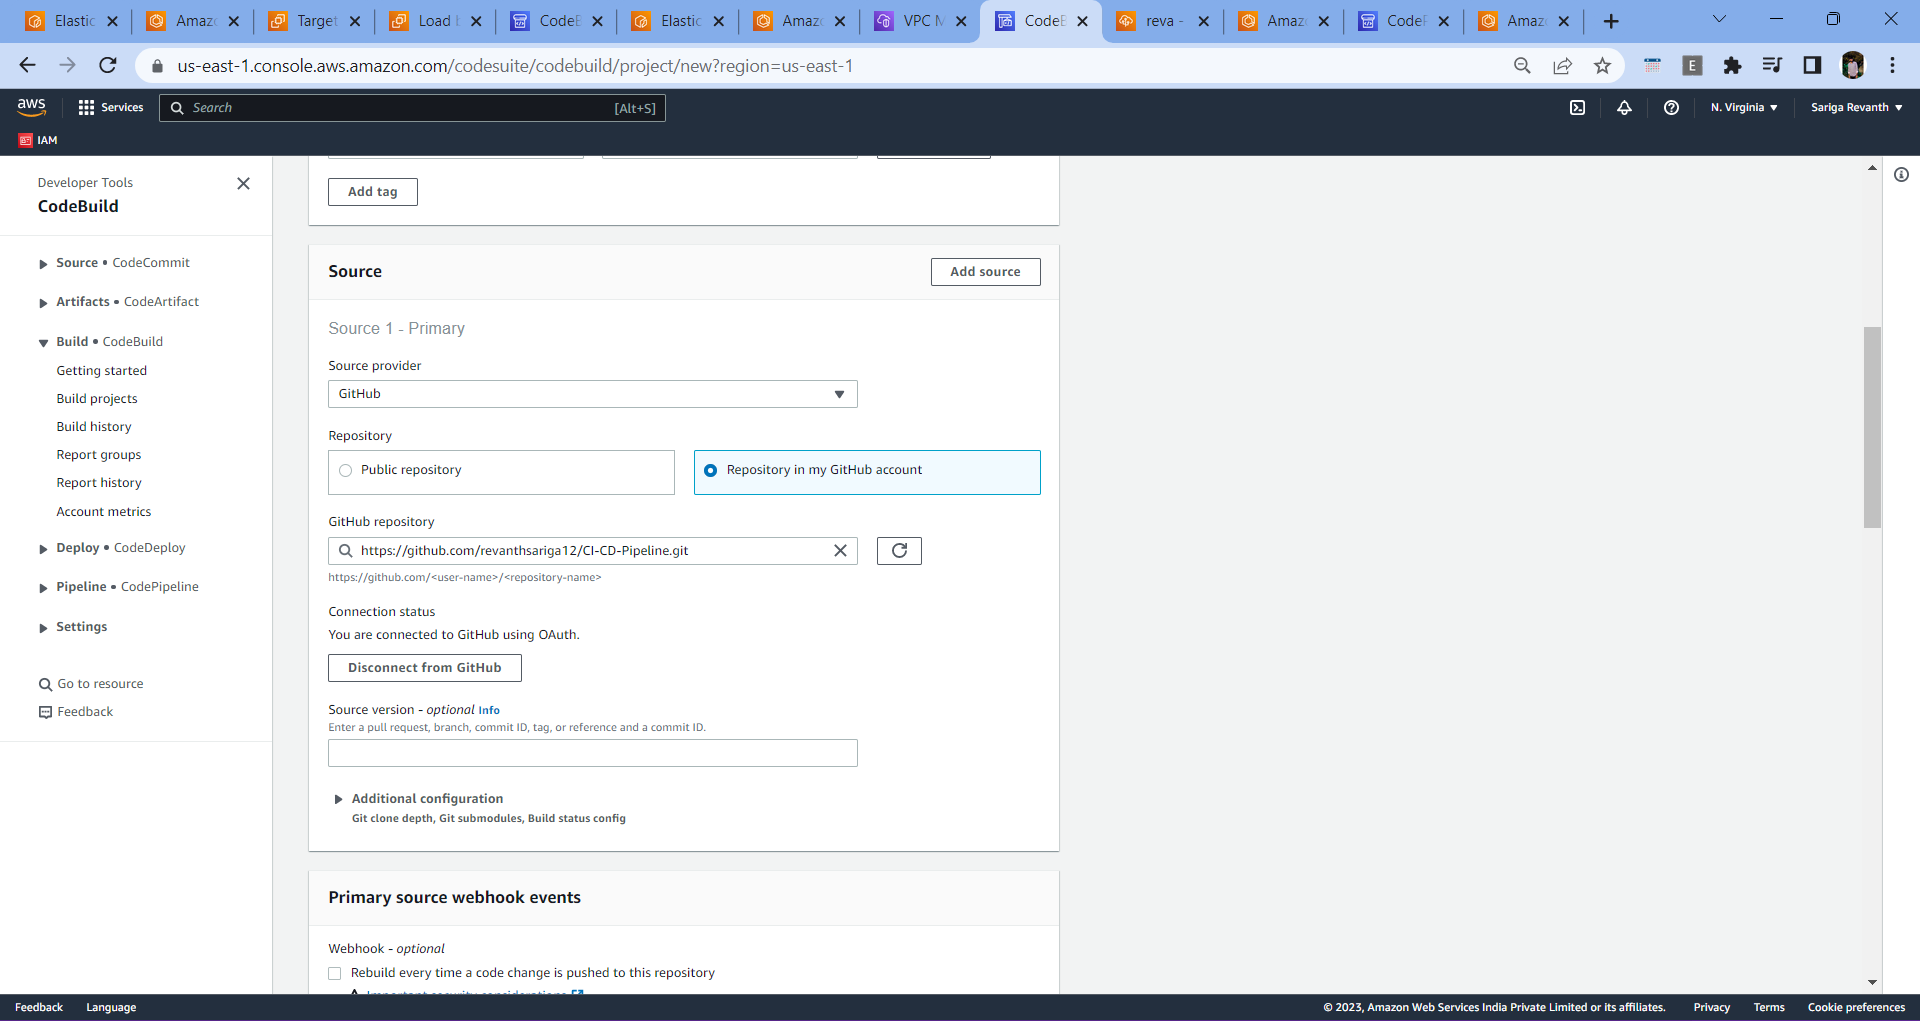Open media control icon in toolbar

[1772, 65]
